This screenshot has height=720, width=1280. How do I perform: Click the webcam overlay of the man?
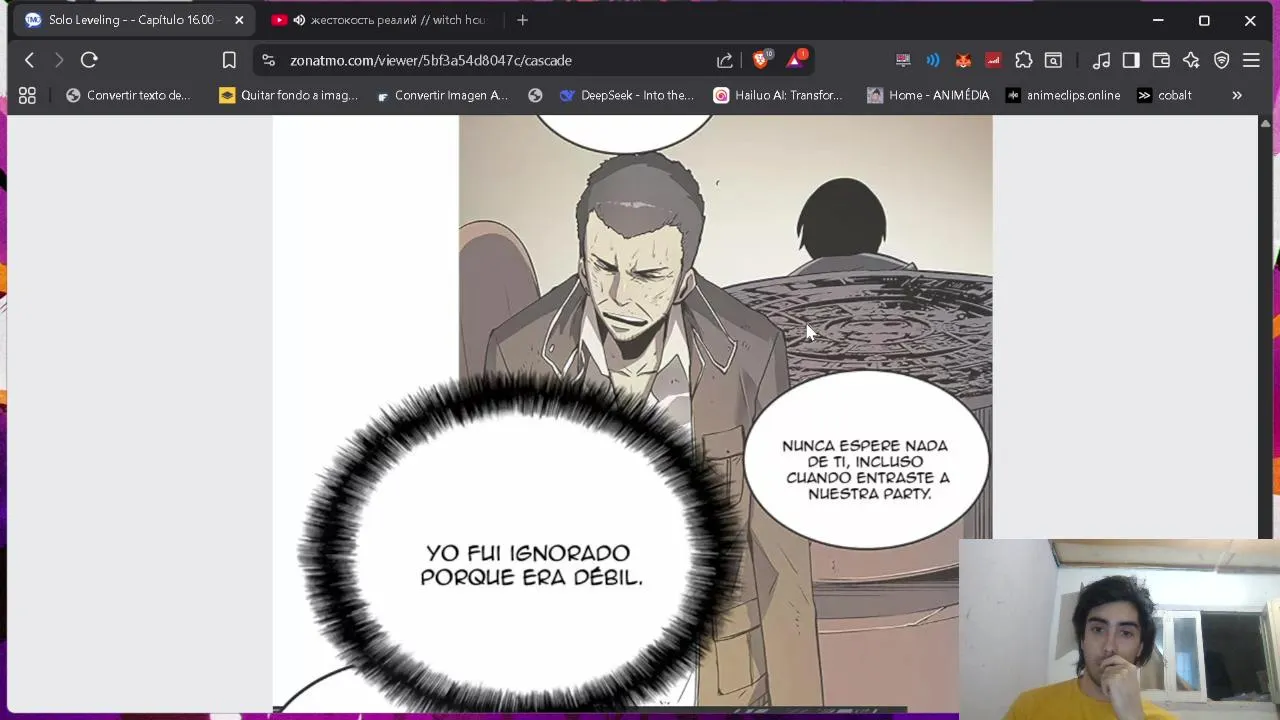1119,629
